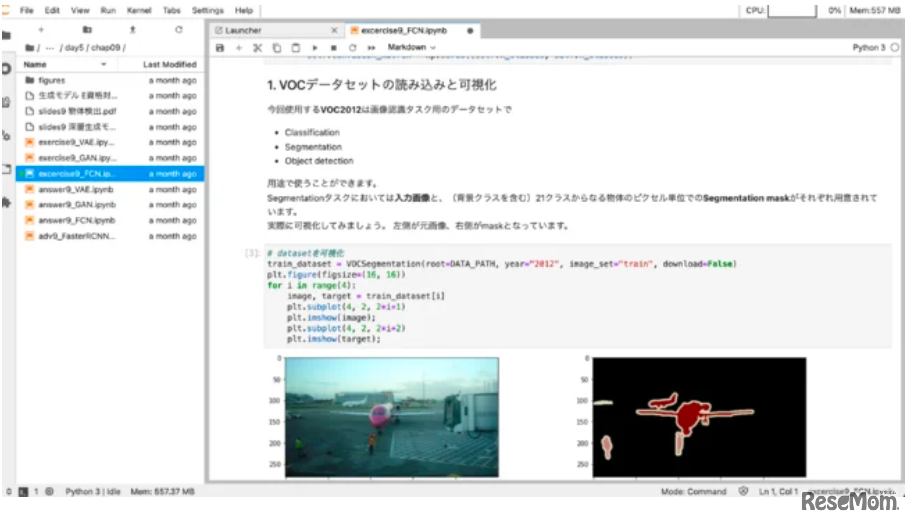Click the day5 breadcrumb link

coord(77,48)
